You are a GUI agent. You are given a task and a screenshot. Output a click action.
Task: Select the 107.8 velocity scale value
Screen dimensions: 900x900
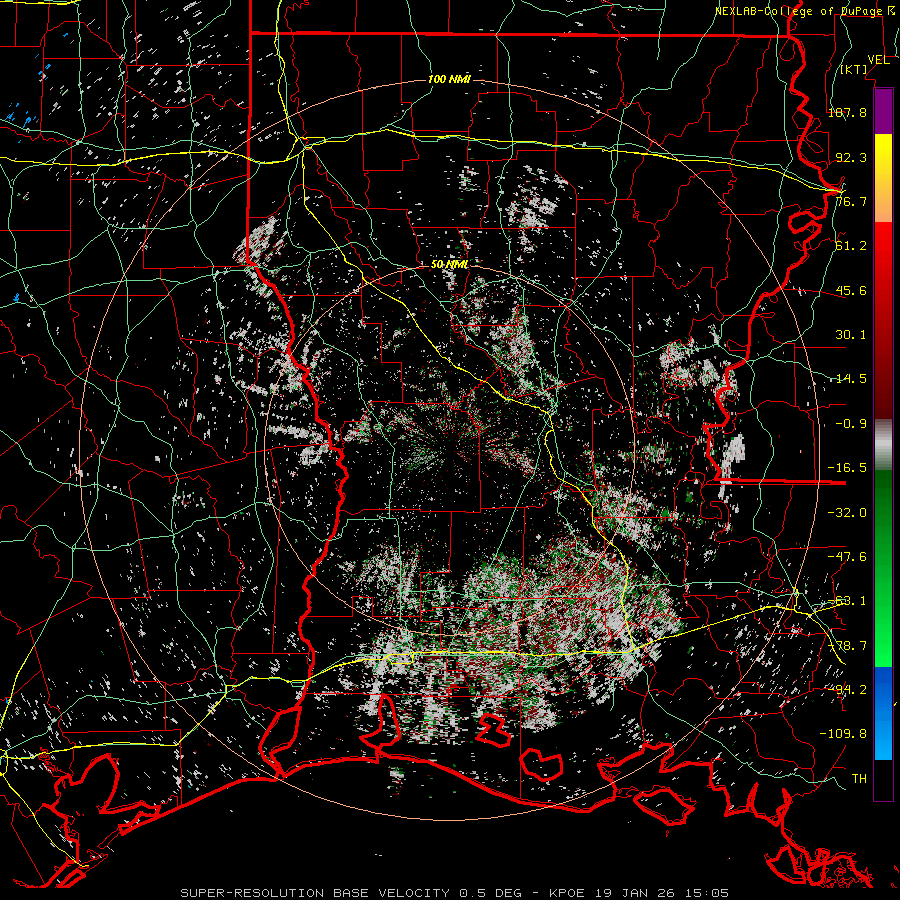click(847, 112)
